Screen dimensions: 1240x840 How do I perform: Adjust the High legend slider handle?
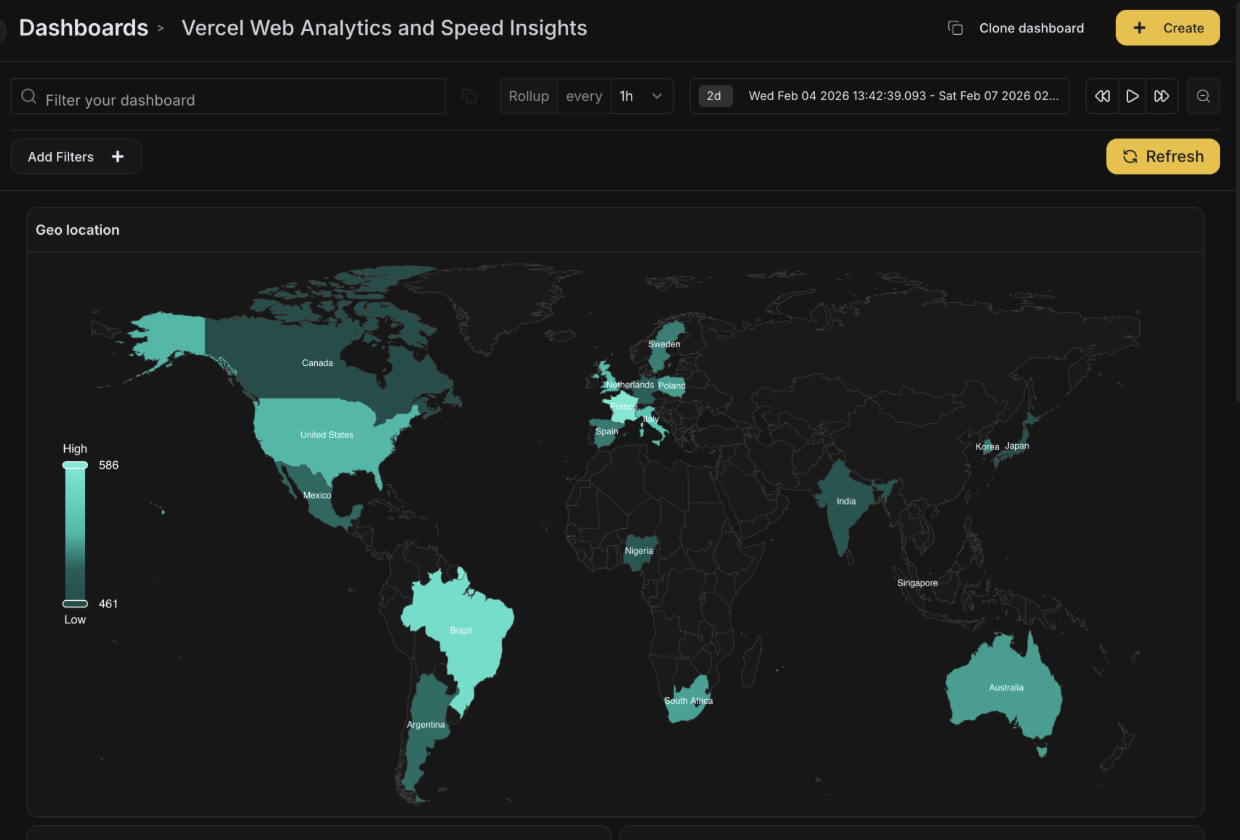point(75,465)
